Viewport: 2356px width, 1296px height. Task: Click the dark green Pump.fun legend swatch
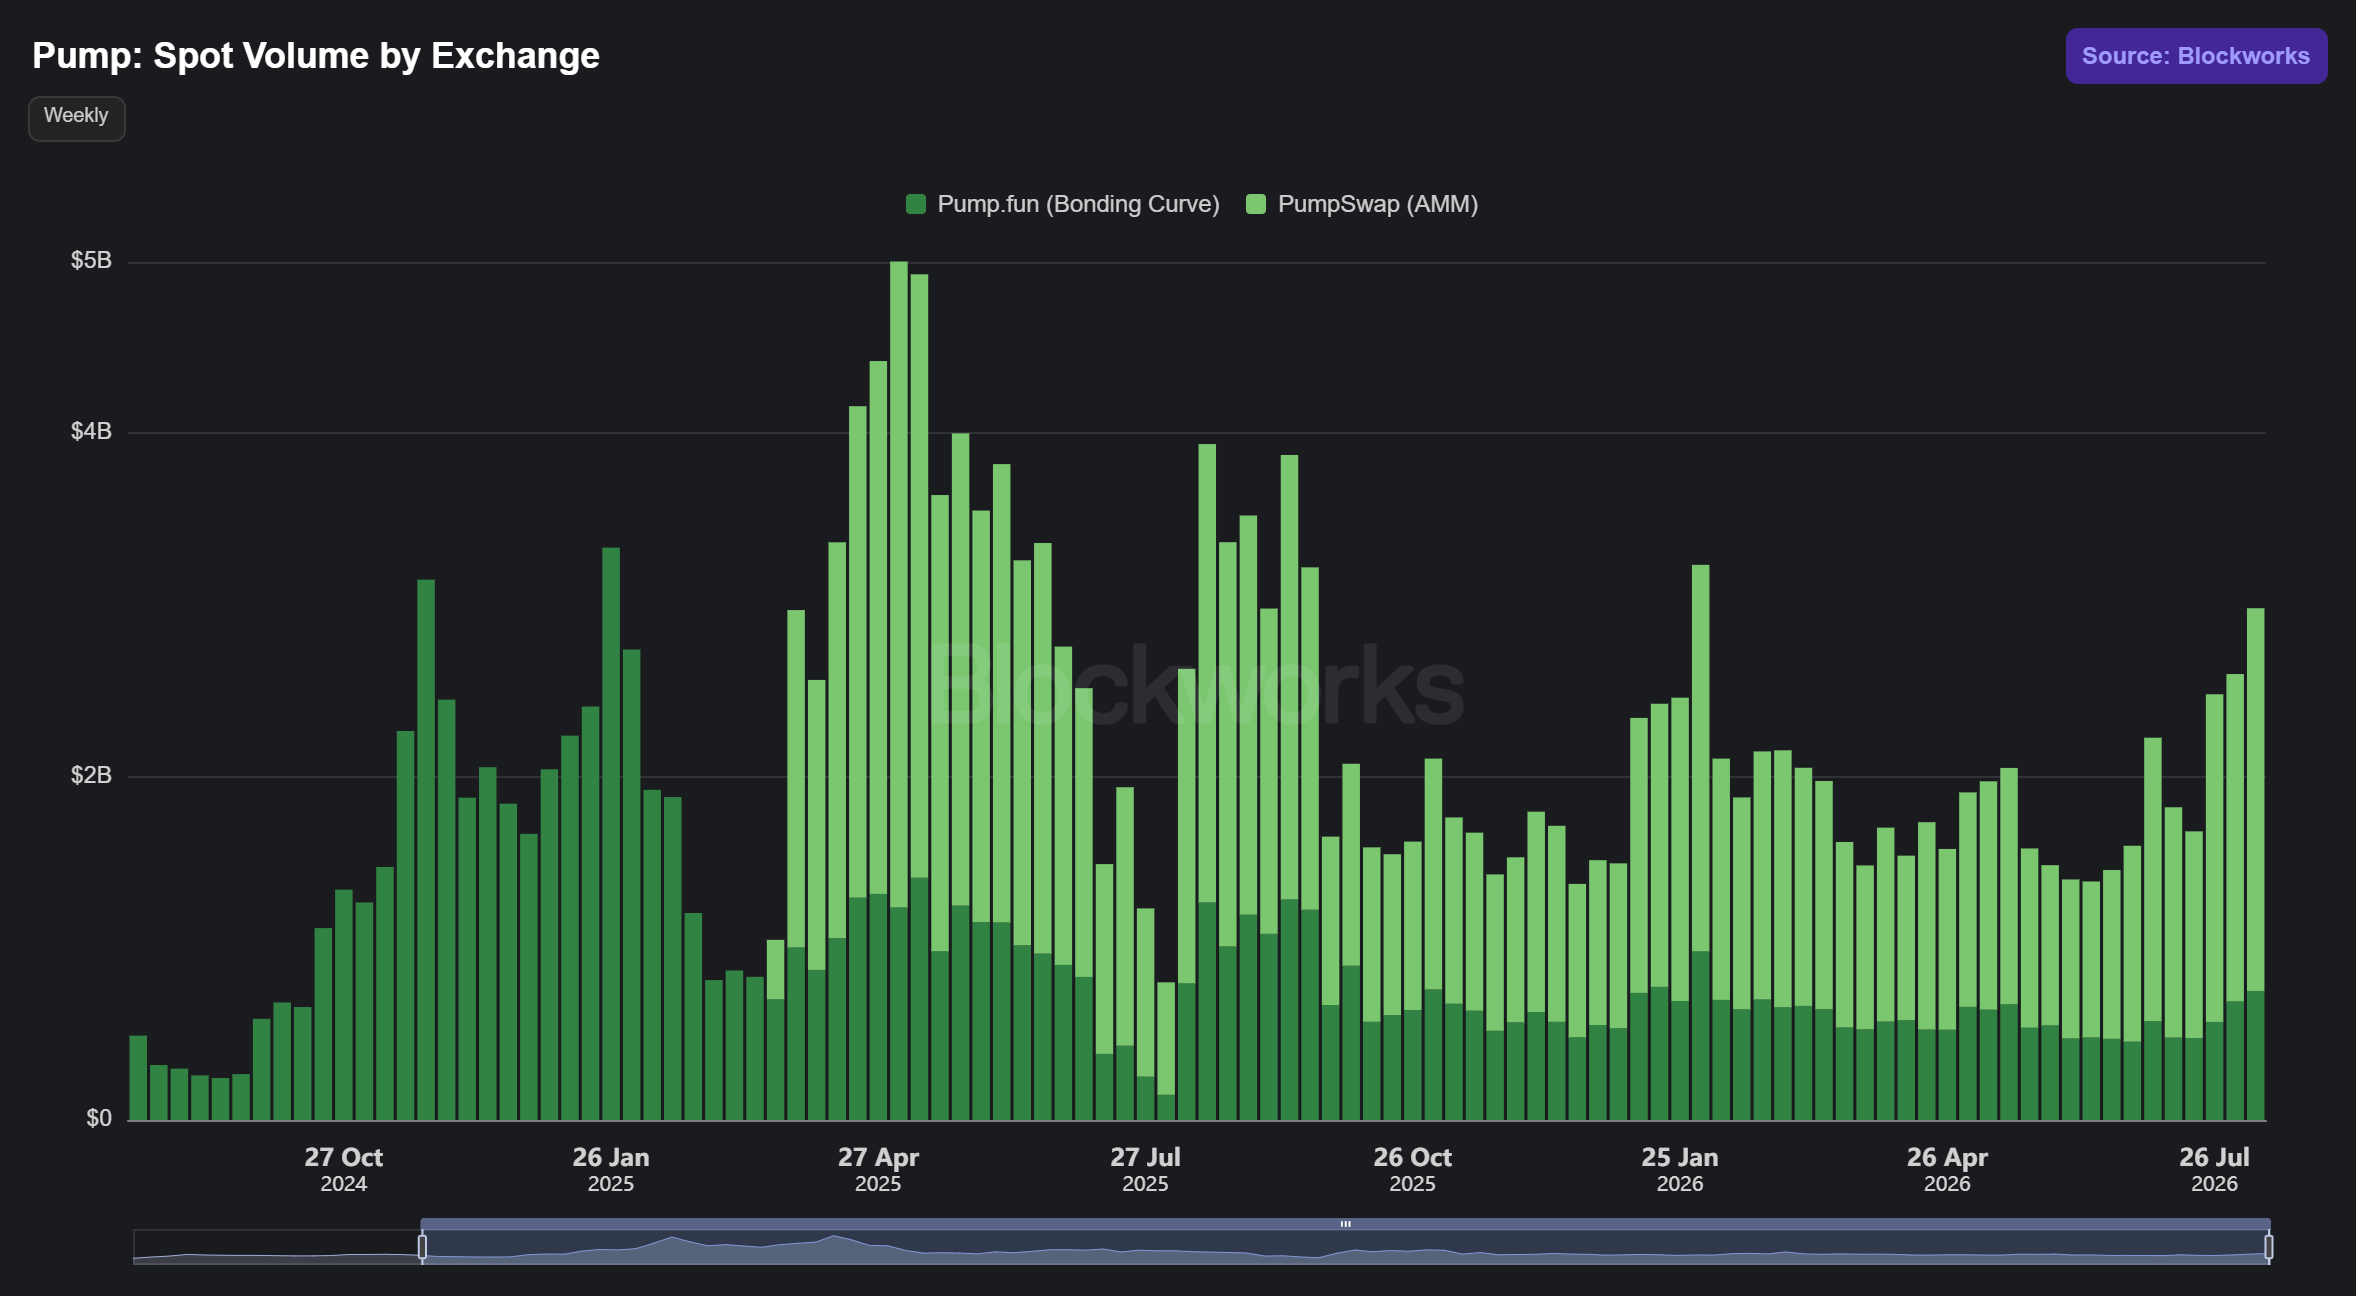click(x=915, y=204)
